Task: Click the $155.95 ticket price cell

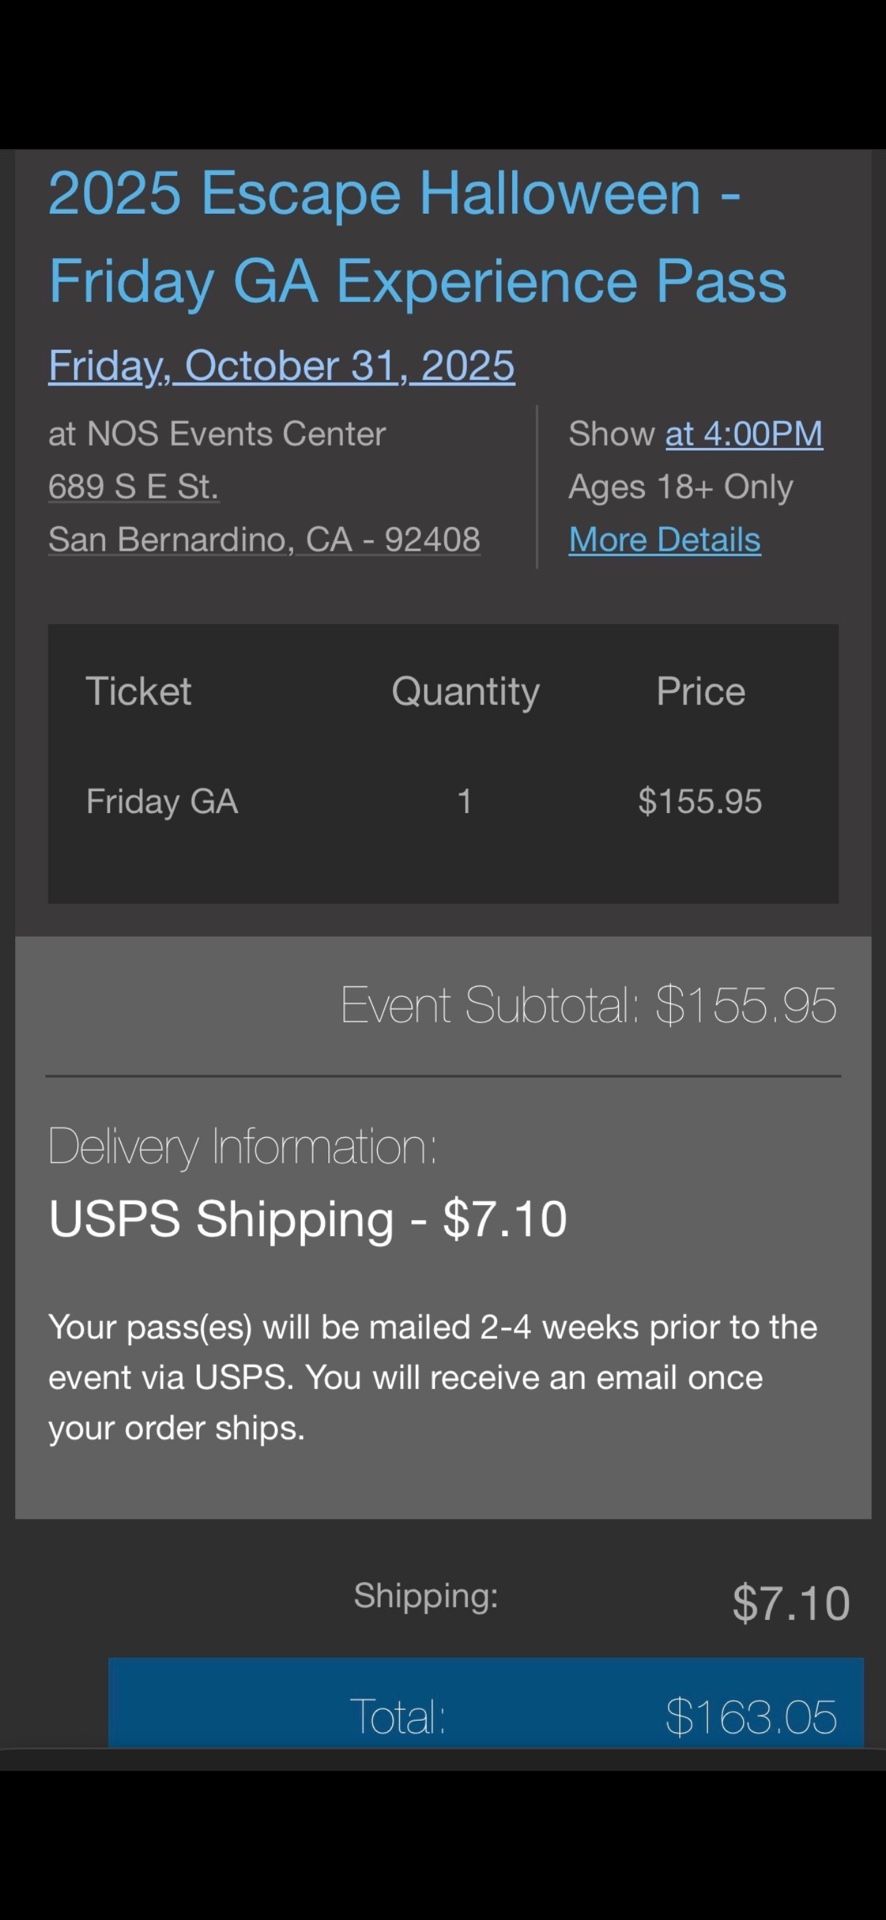Action: pos(700,801)
